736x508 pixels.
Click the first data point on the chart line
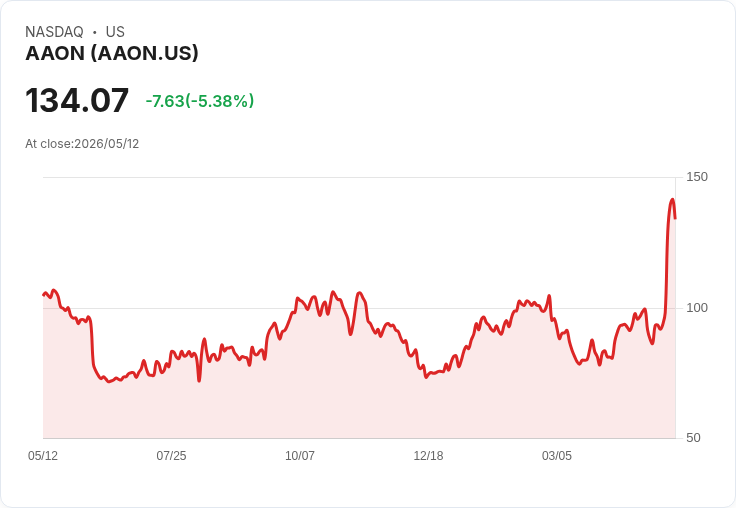tap(44, 295)
